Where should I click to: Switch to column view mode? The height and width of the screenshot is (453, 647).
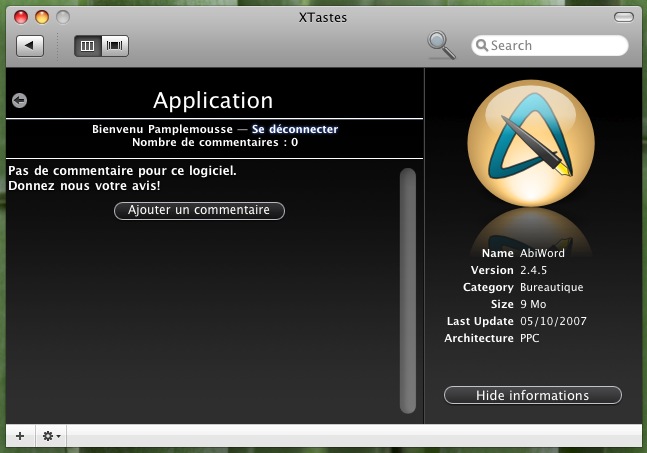[x=87, y=45]
